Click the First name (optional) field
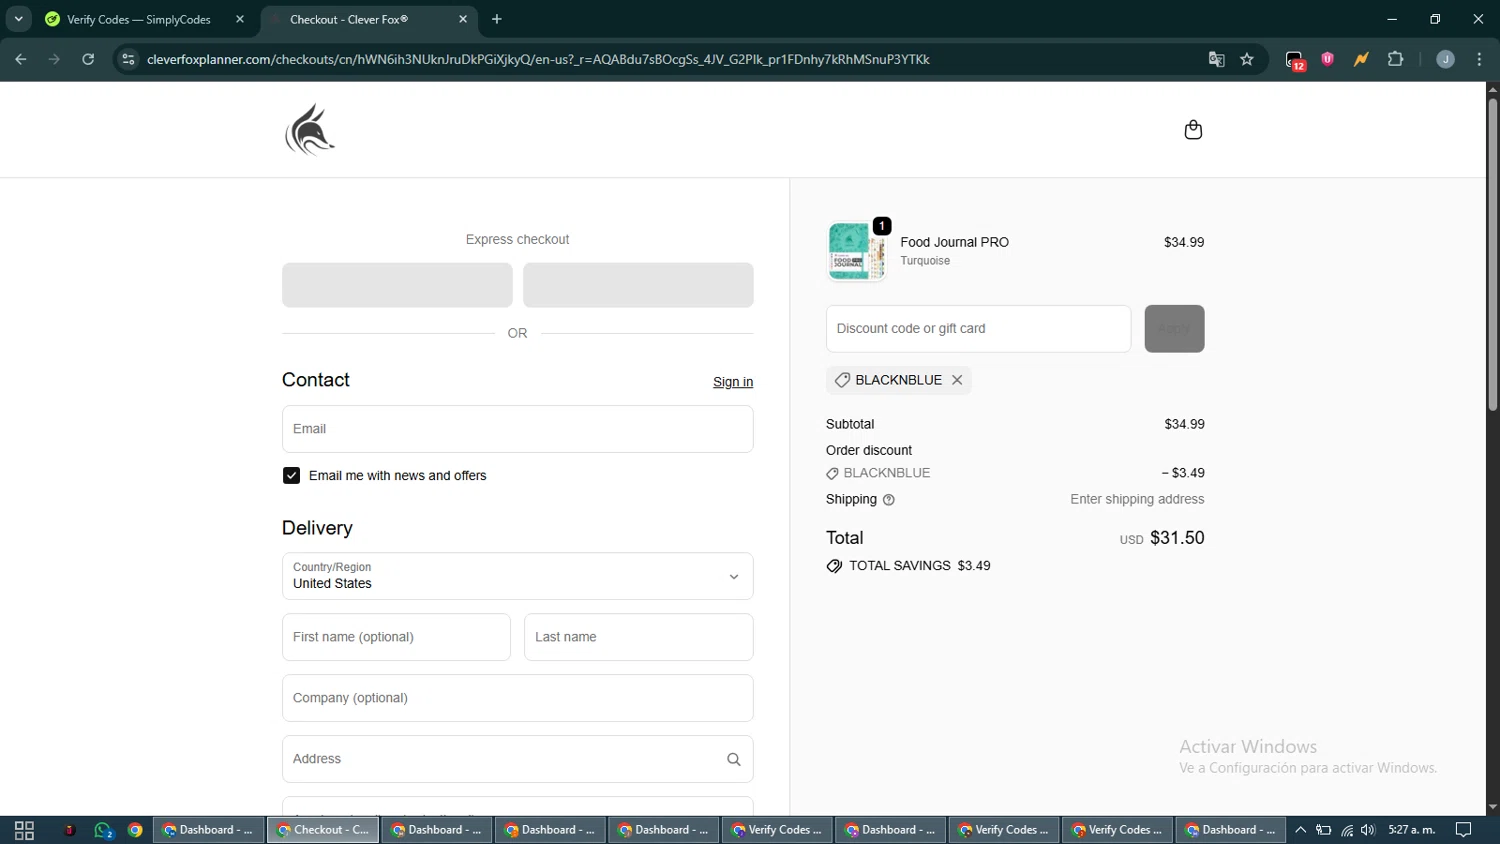Screen dimensions: 1500x844 (396, 637)
